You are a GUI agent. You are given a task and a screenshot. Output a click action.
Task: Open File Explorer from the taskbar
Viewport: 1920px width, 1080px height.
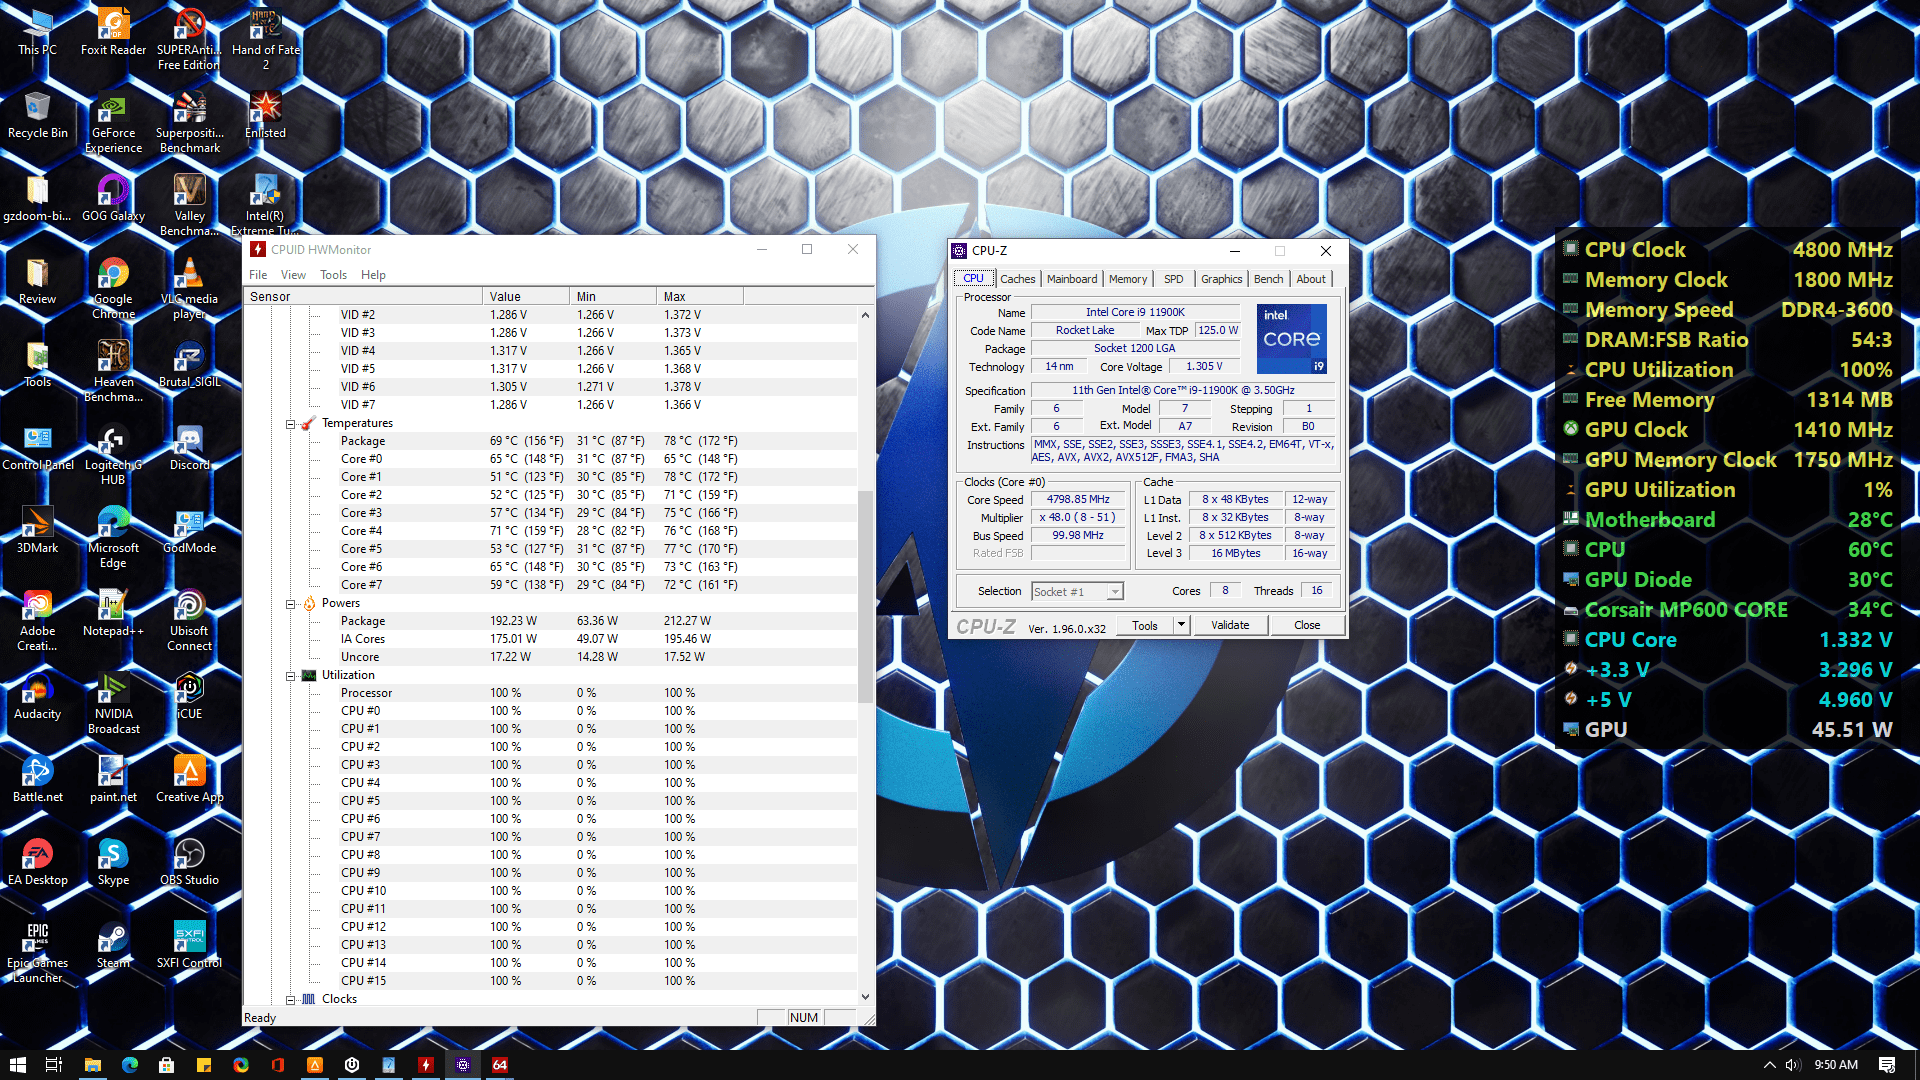[x=92, y=1065]
